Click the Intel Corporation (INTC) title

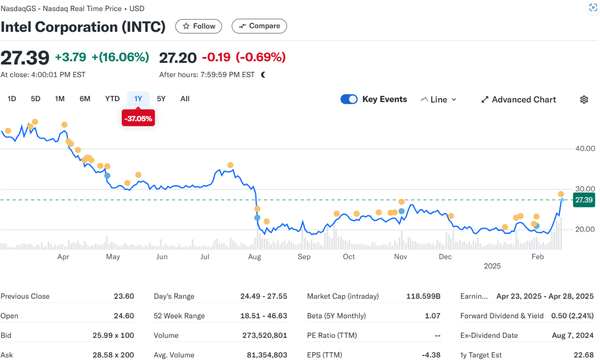point(83,27)
